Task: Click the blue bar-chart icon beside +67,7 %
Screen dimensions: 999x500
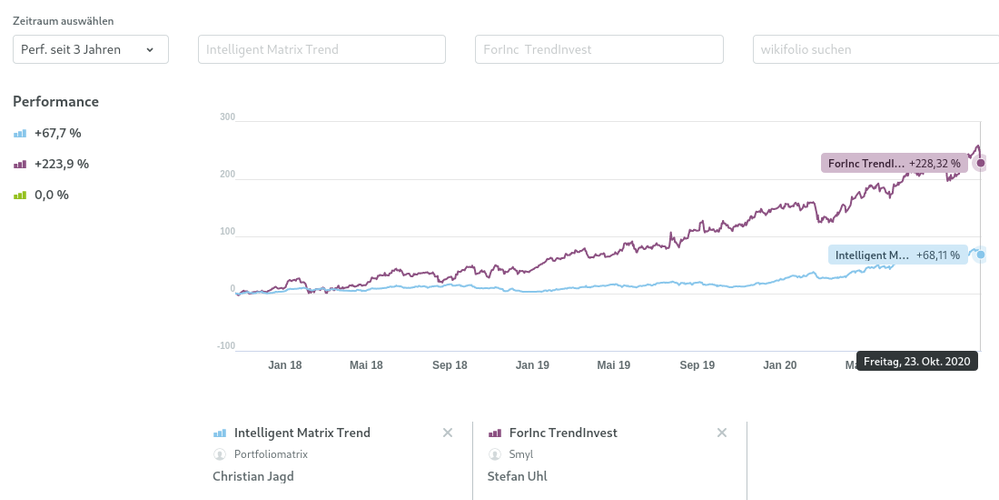Action: point(20,133)
